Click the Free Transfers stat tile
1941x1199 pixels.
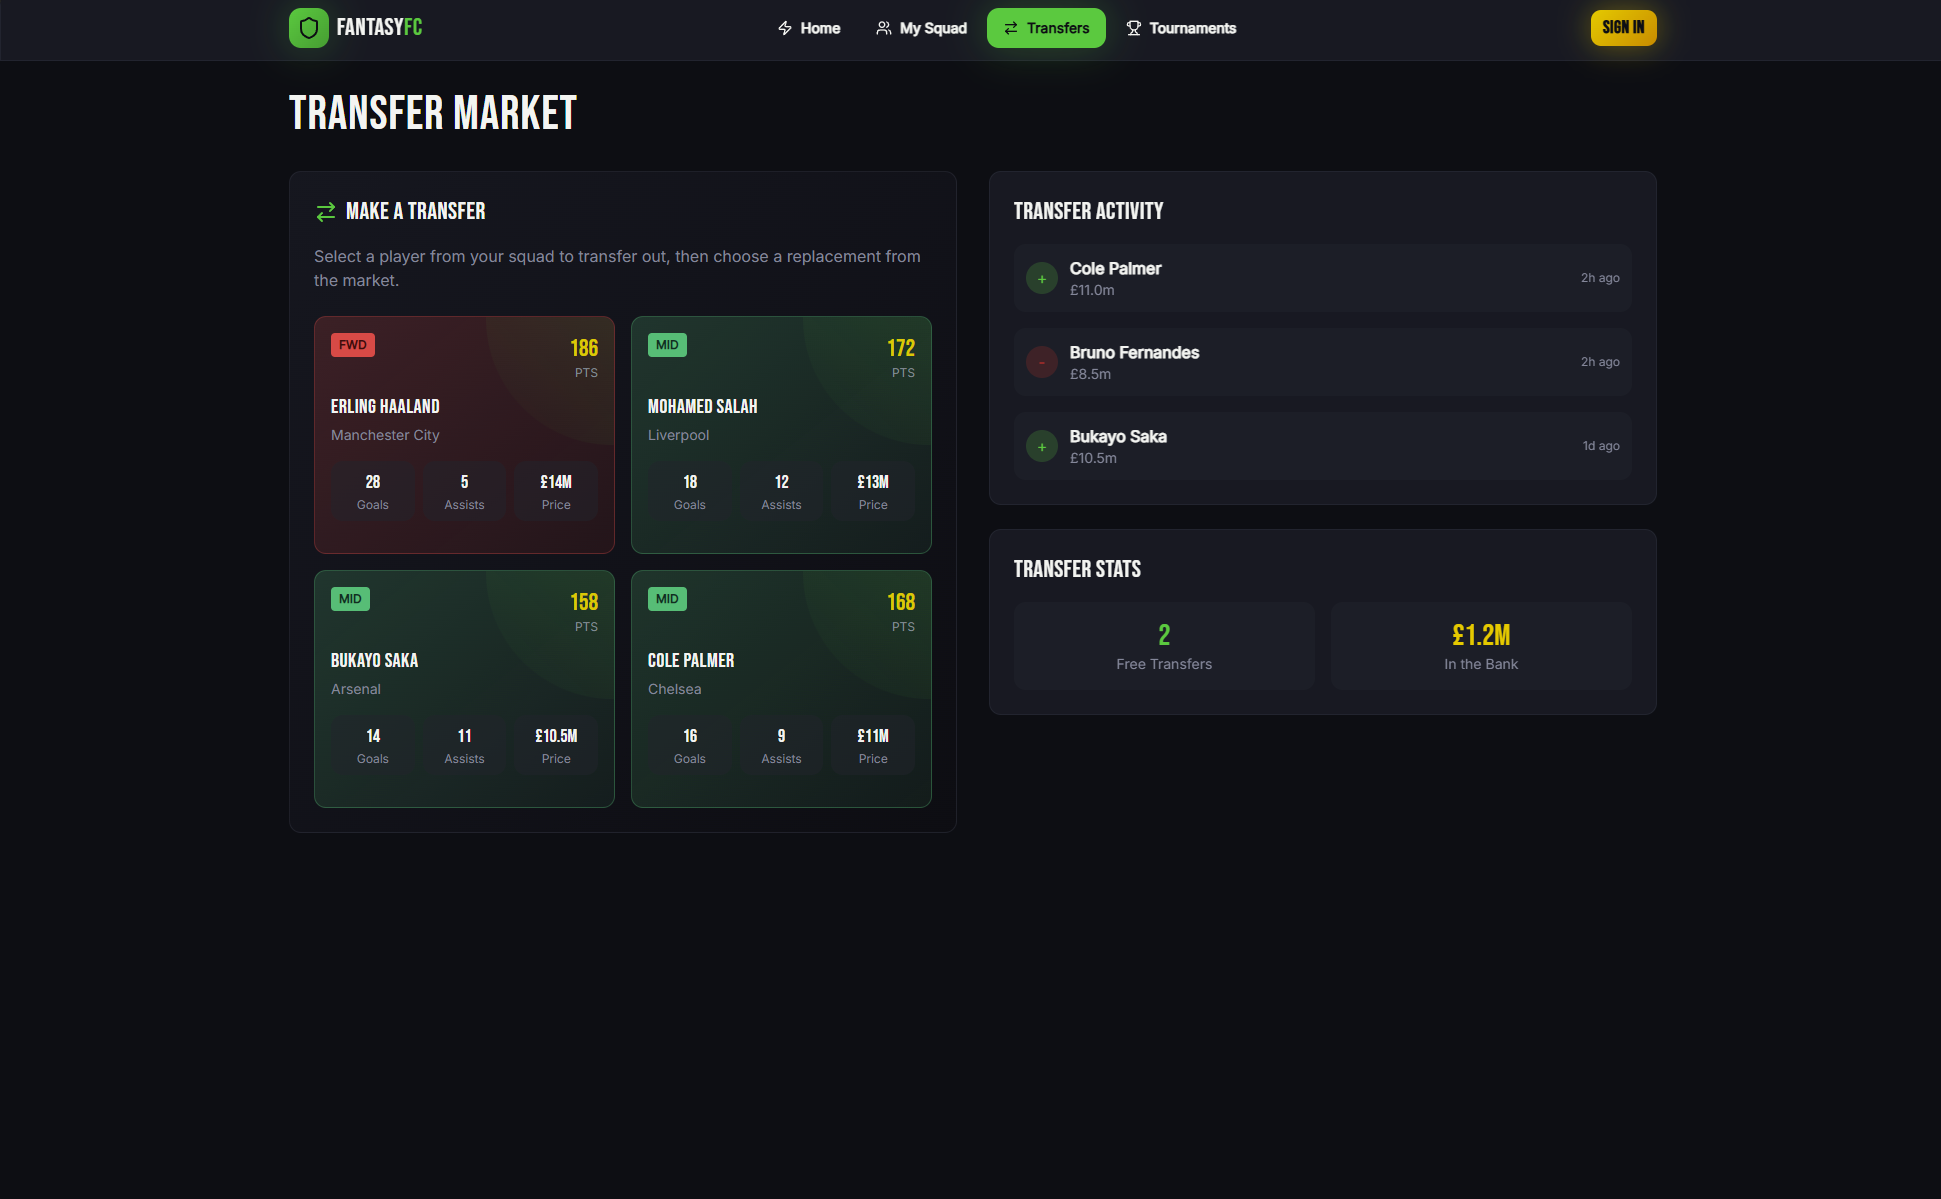(x=1163, y=646)
